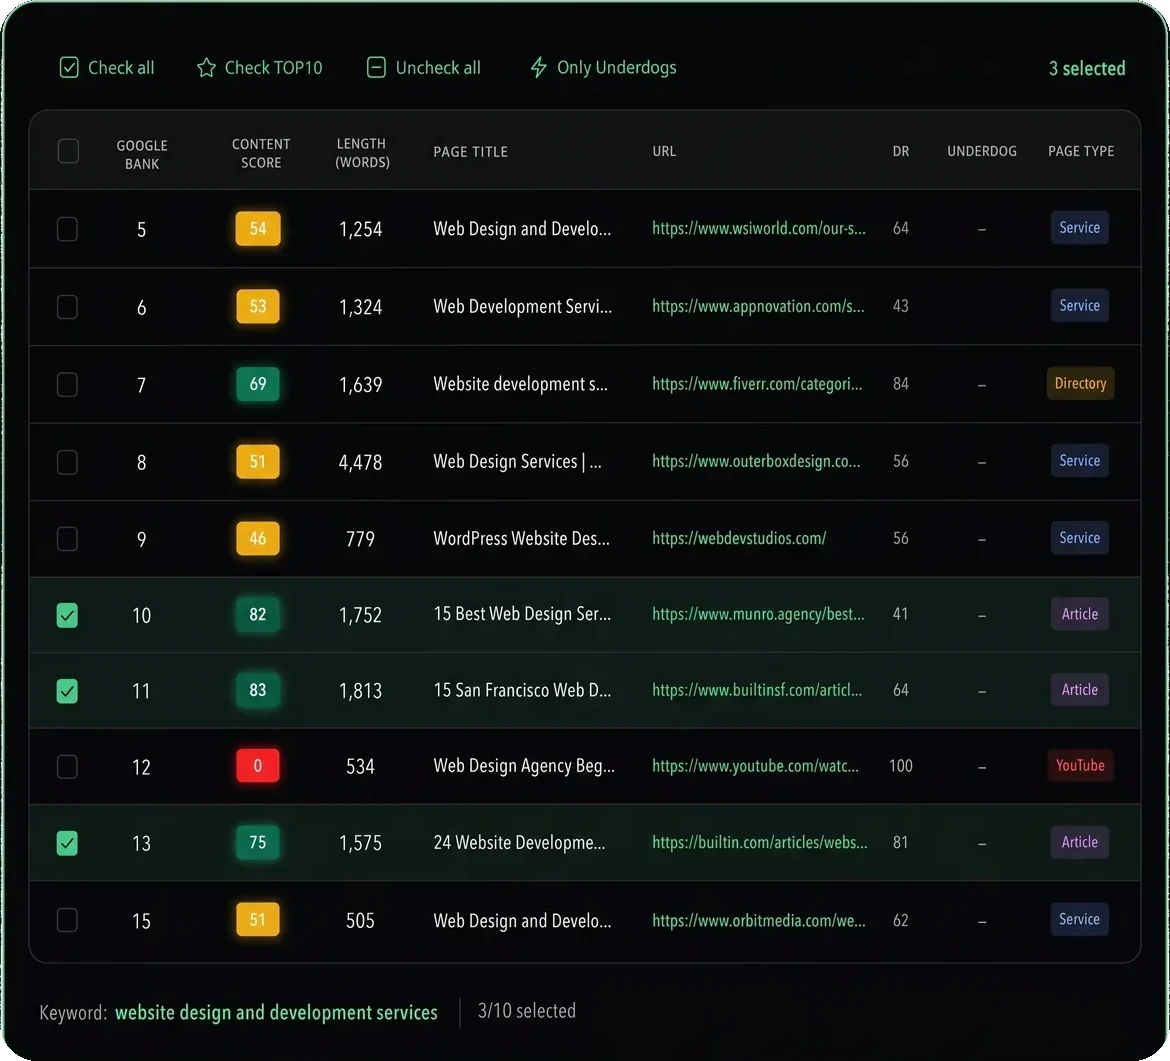
Task: Click the lightning bolt Only Underdogs icon
Action: pos(538,68)
